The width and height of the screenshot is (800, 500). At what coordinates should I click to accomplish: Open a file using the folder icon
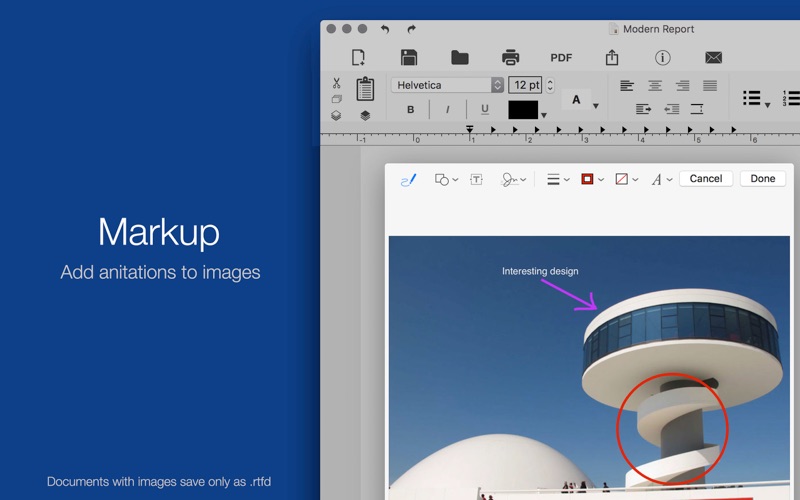[459, 58]
